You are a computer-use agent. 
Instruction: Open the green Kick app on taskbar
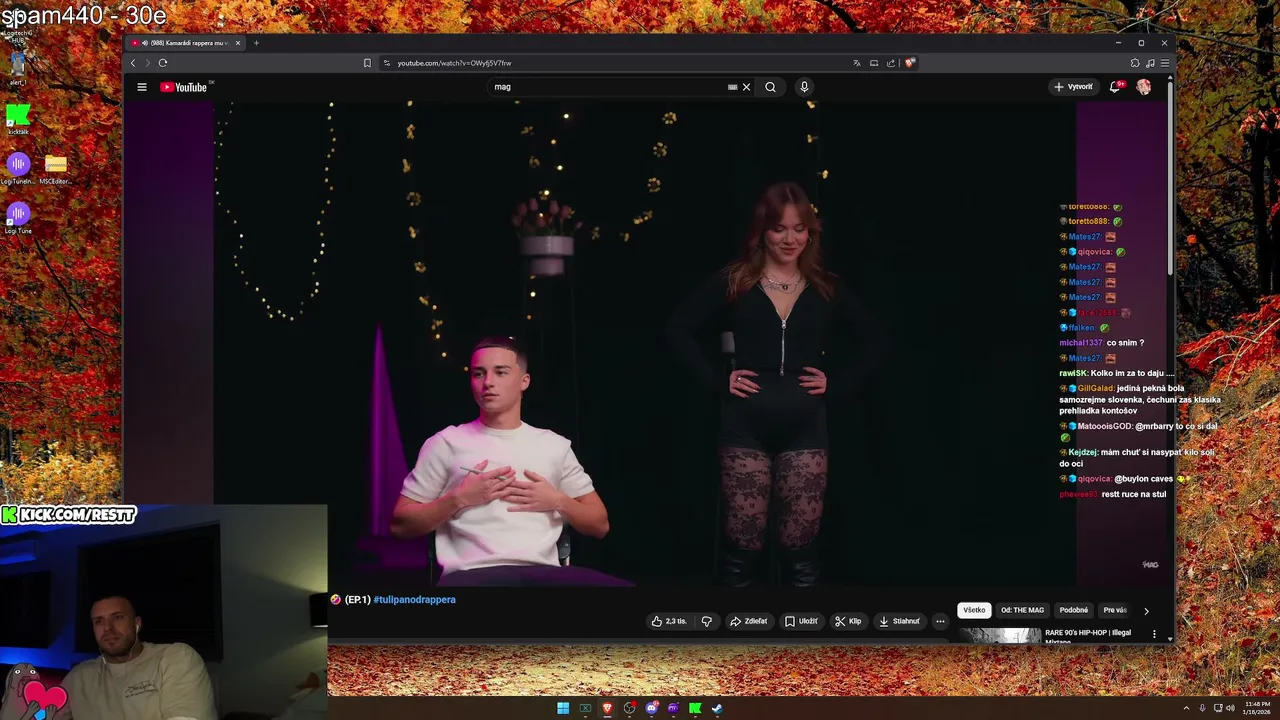[695, 708]
